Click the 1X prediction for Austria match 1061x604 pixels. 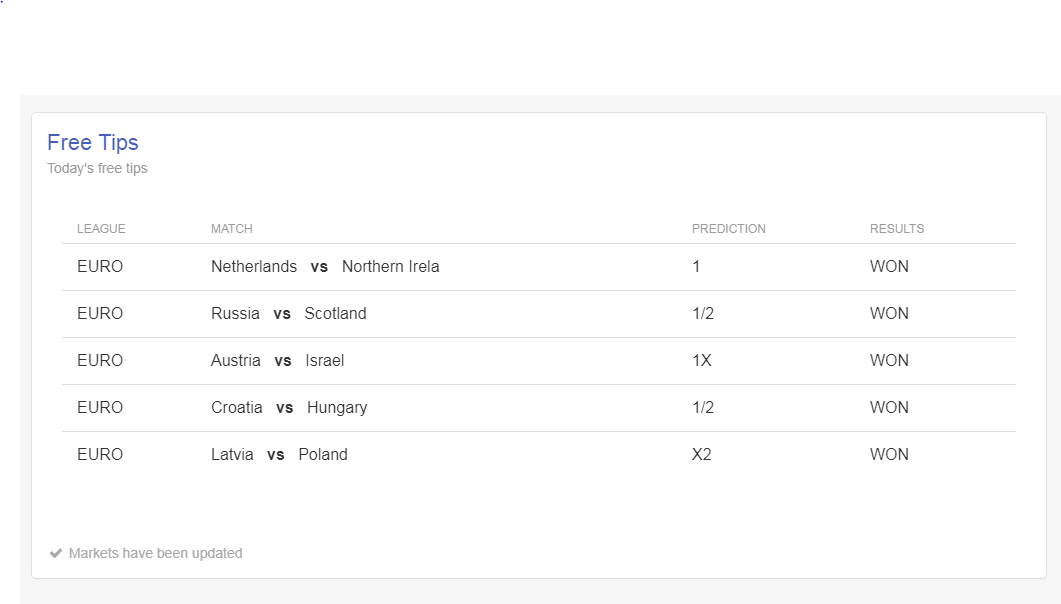702,361
